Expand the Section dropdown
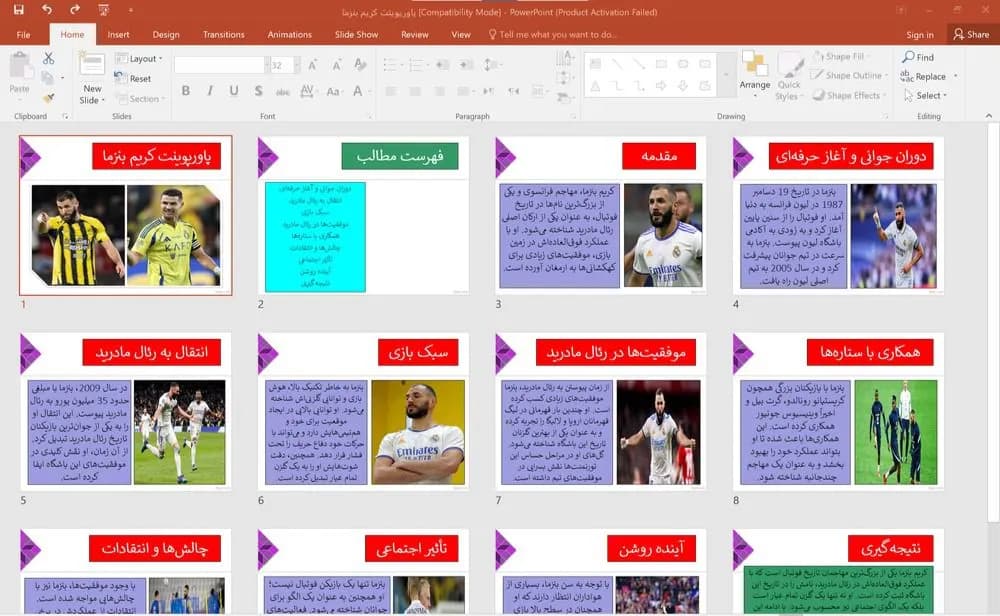 [140, 99]
